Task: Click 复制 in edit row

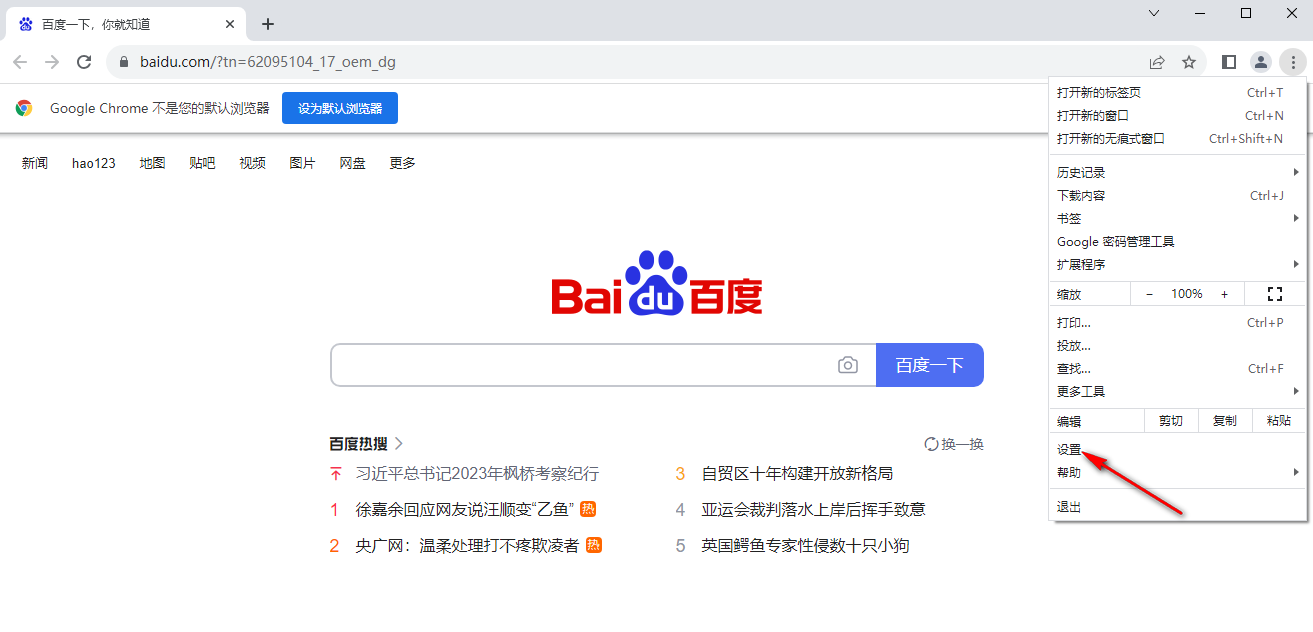Action: 1225,421
